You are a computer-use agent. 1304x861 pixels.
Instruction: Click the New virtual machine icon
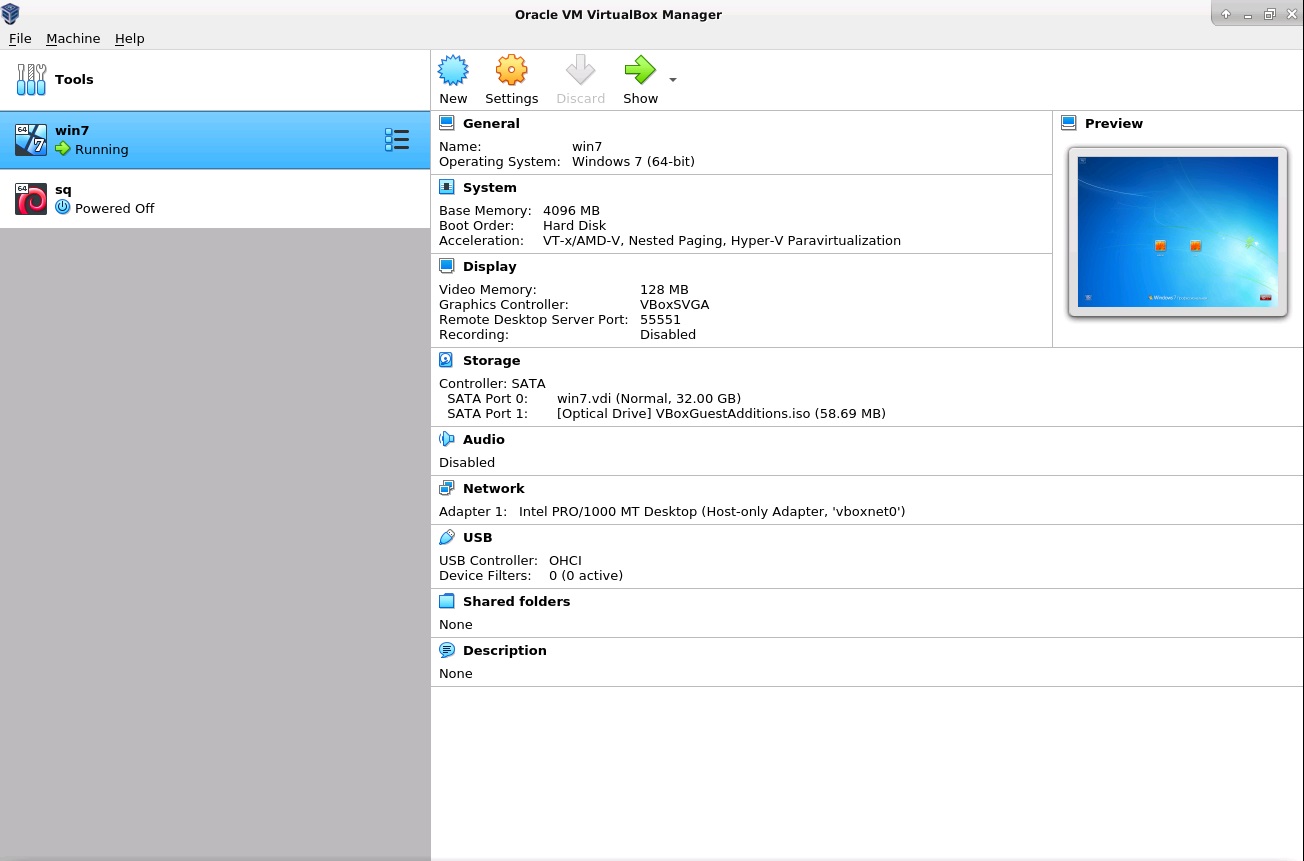click(453, 70)
